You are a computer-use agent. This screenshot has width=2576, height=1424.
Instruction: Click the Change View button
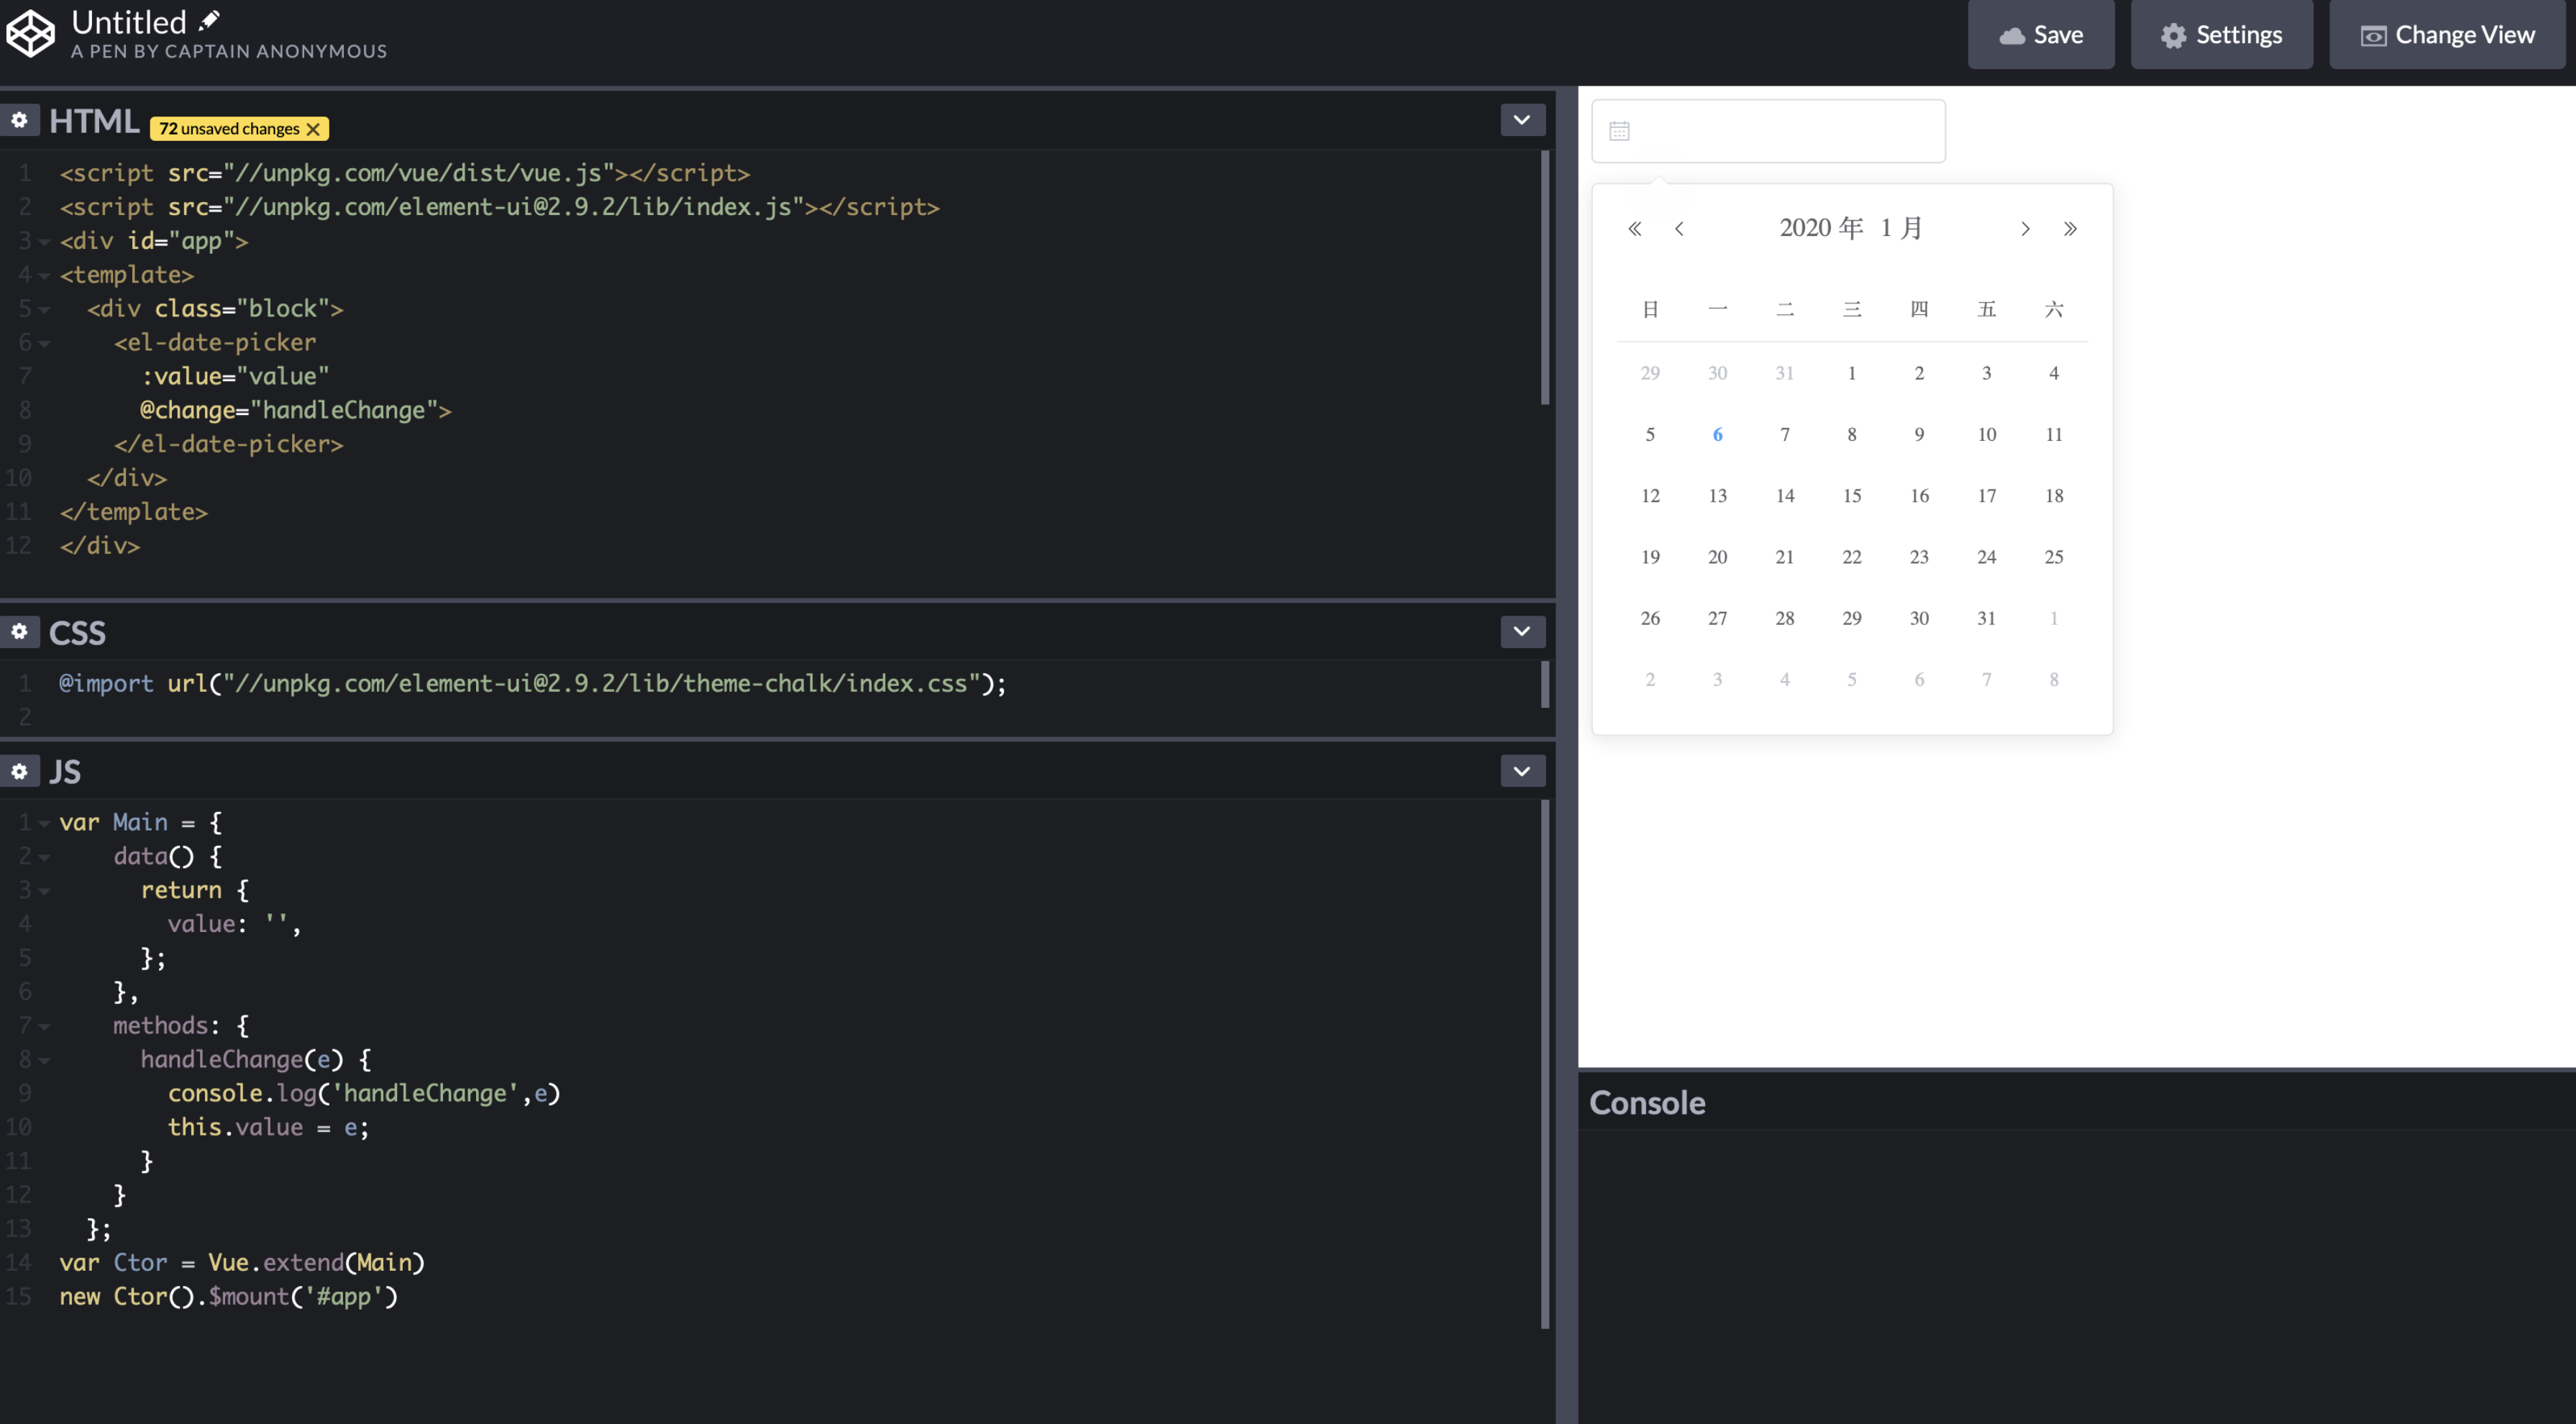(x=2447, y=34)
